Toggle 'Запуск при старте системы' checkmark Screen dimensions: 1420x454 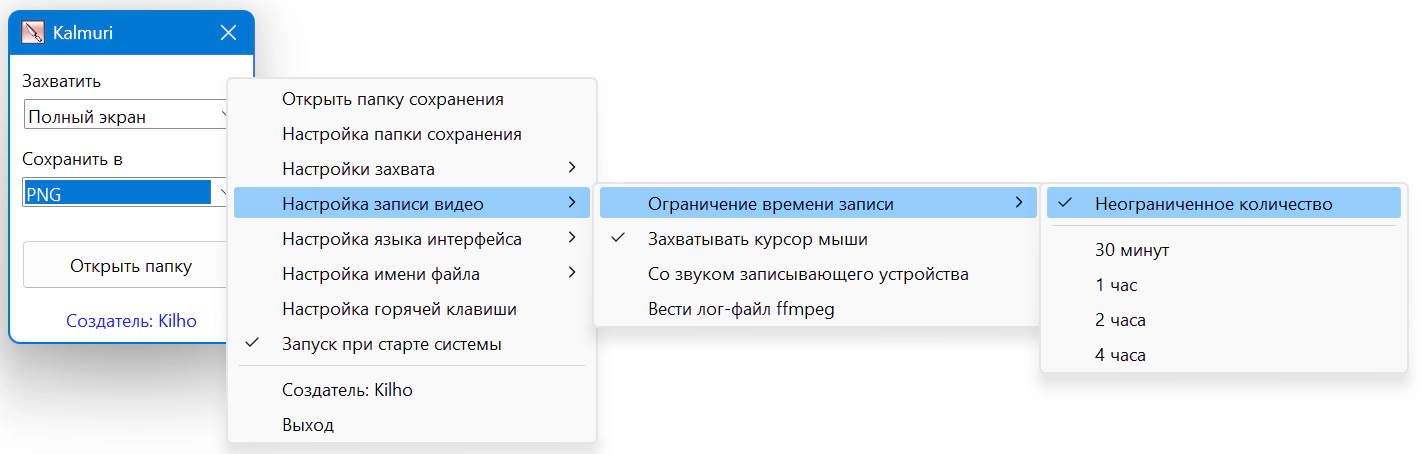pos(391,344)
